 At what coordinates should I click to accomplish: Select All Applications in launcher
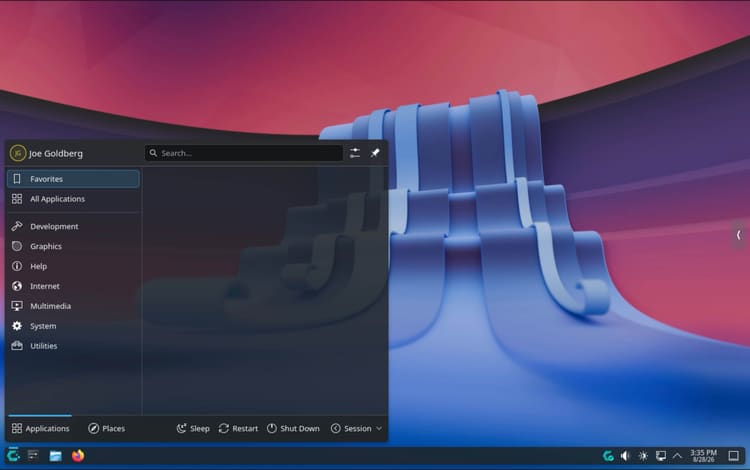tap(73, 199)
